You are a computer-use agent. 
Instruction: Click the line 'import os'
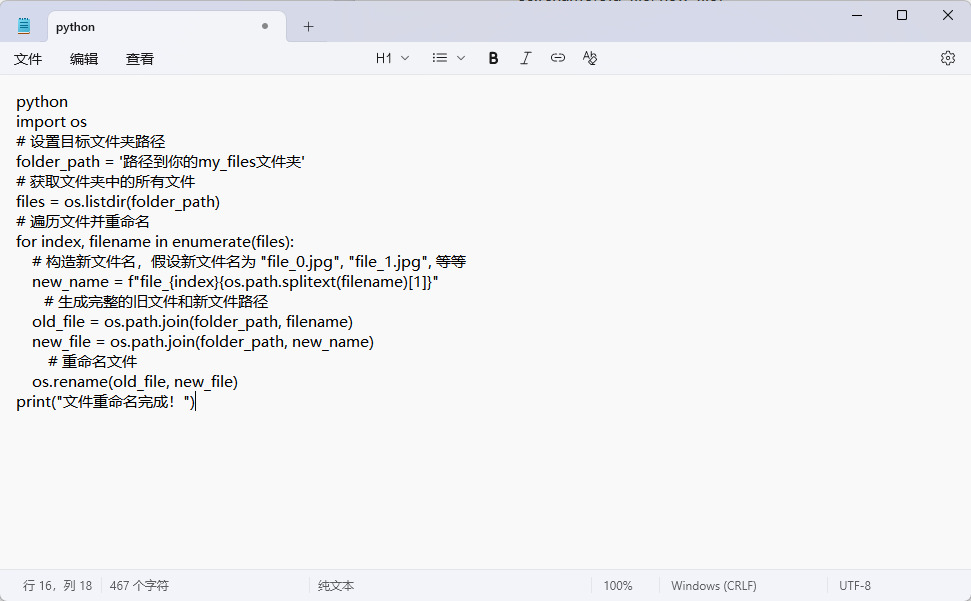tap(51, 122)
